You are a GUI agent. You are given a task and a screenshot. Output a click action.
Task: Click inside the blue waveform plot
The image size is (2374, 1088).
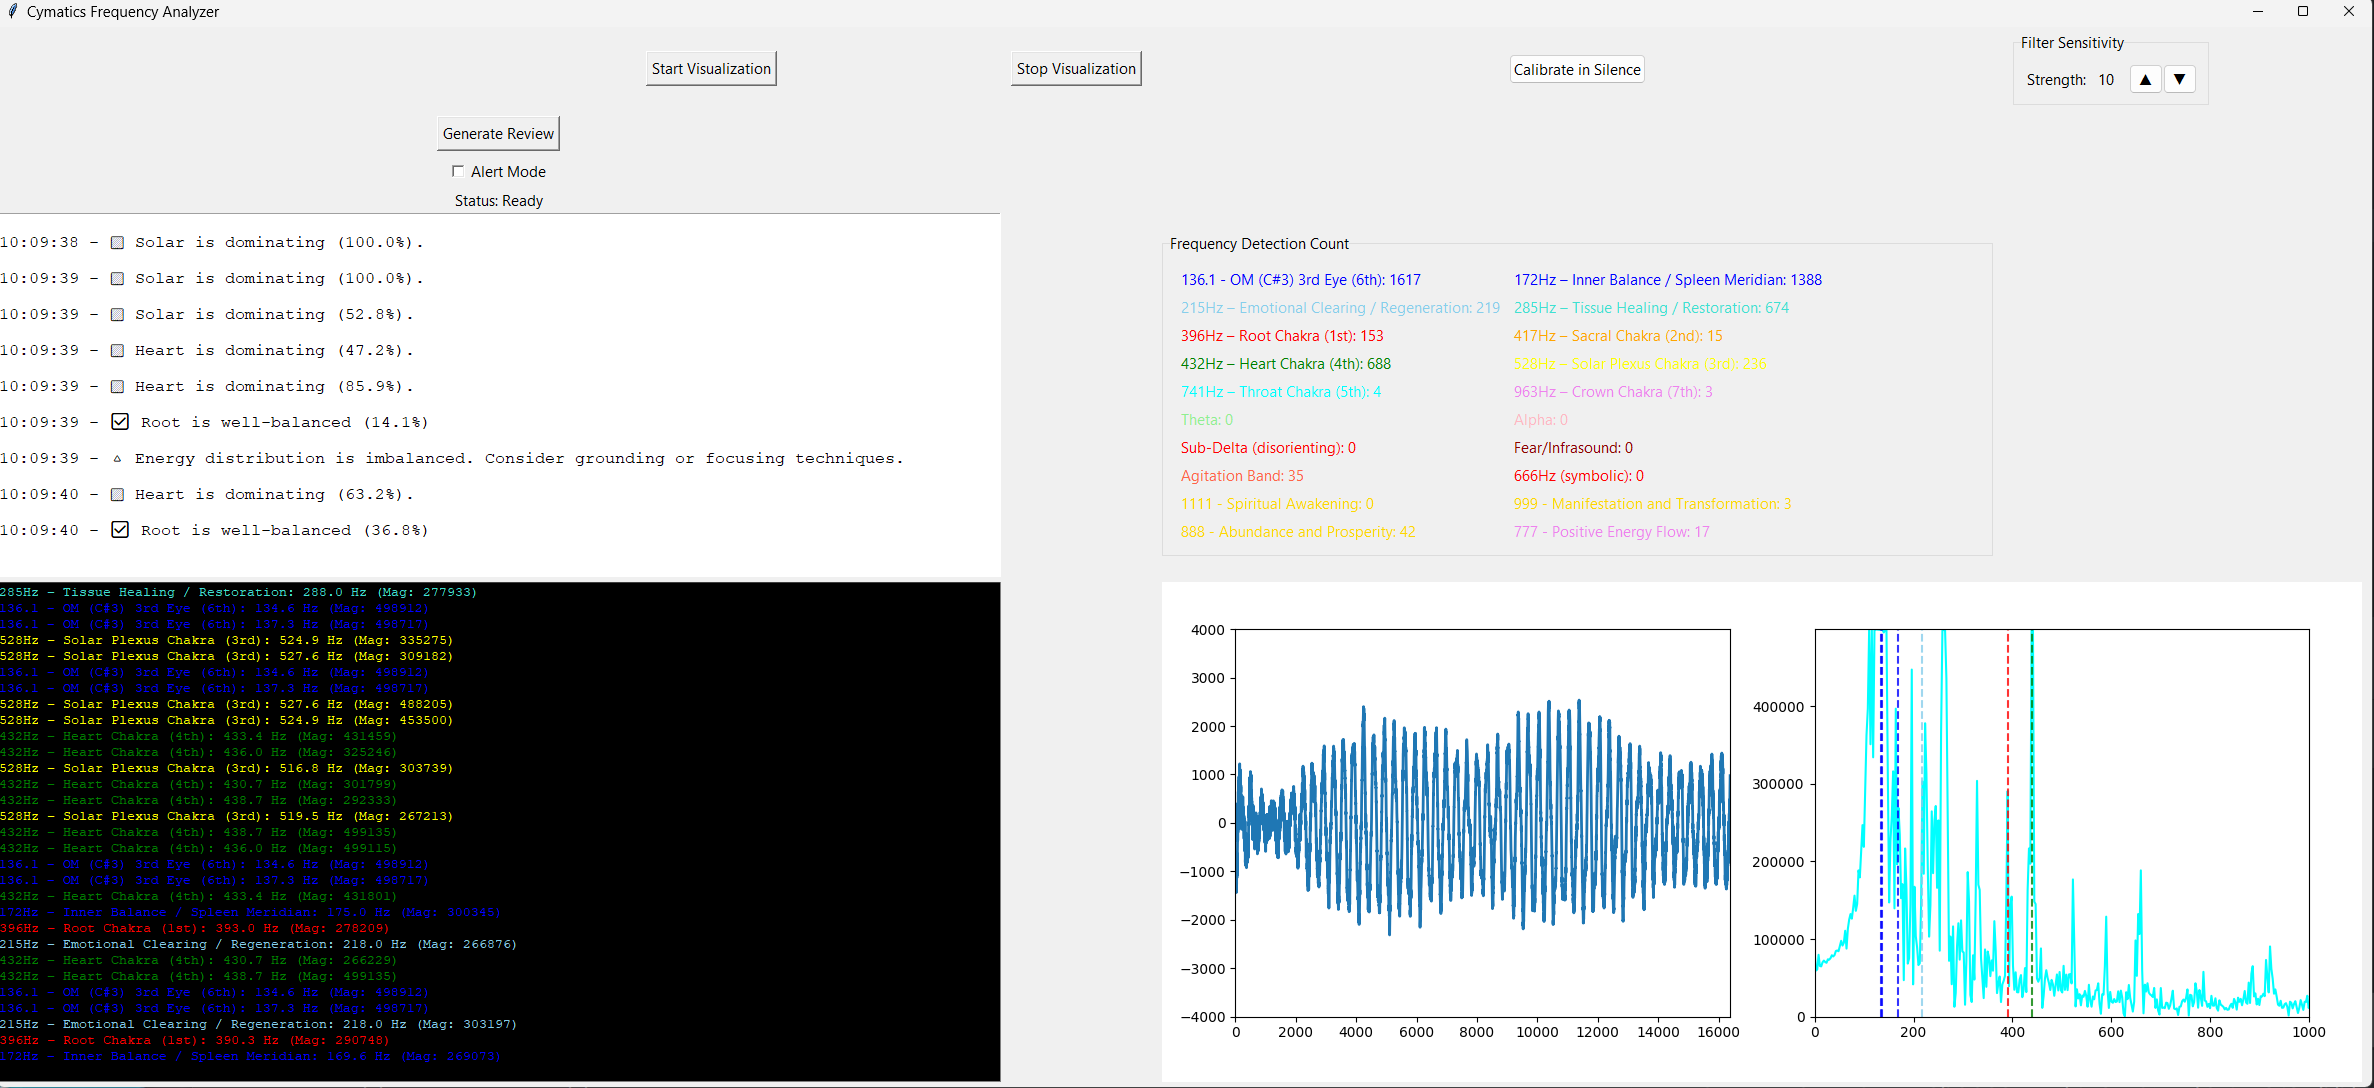1482,822
